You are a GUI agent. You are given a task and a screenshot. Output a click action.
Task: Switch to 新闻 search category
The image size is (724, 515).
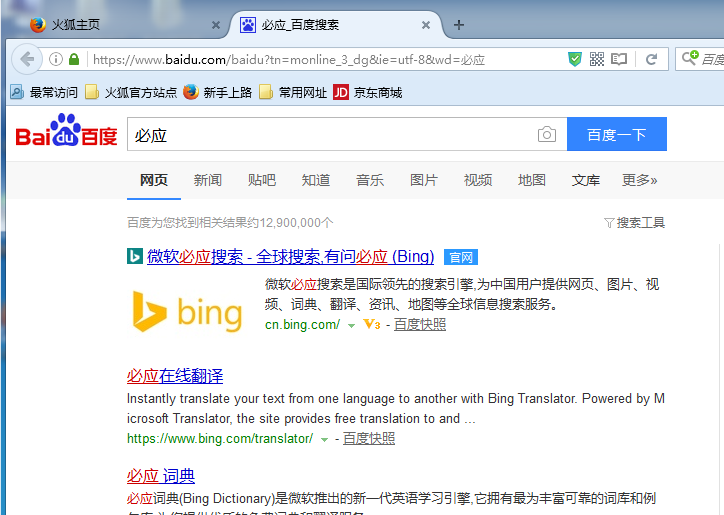click(208, 180)
